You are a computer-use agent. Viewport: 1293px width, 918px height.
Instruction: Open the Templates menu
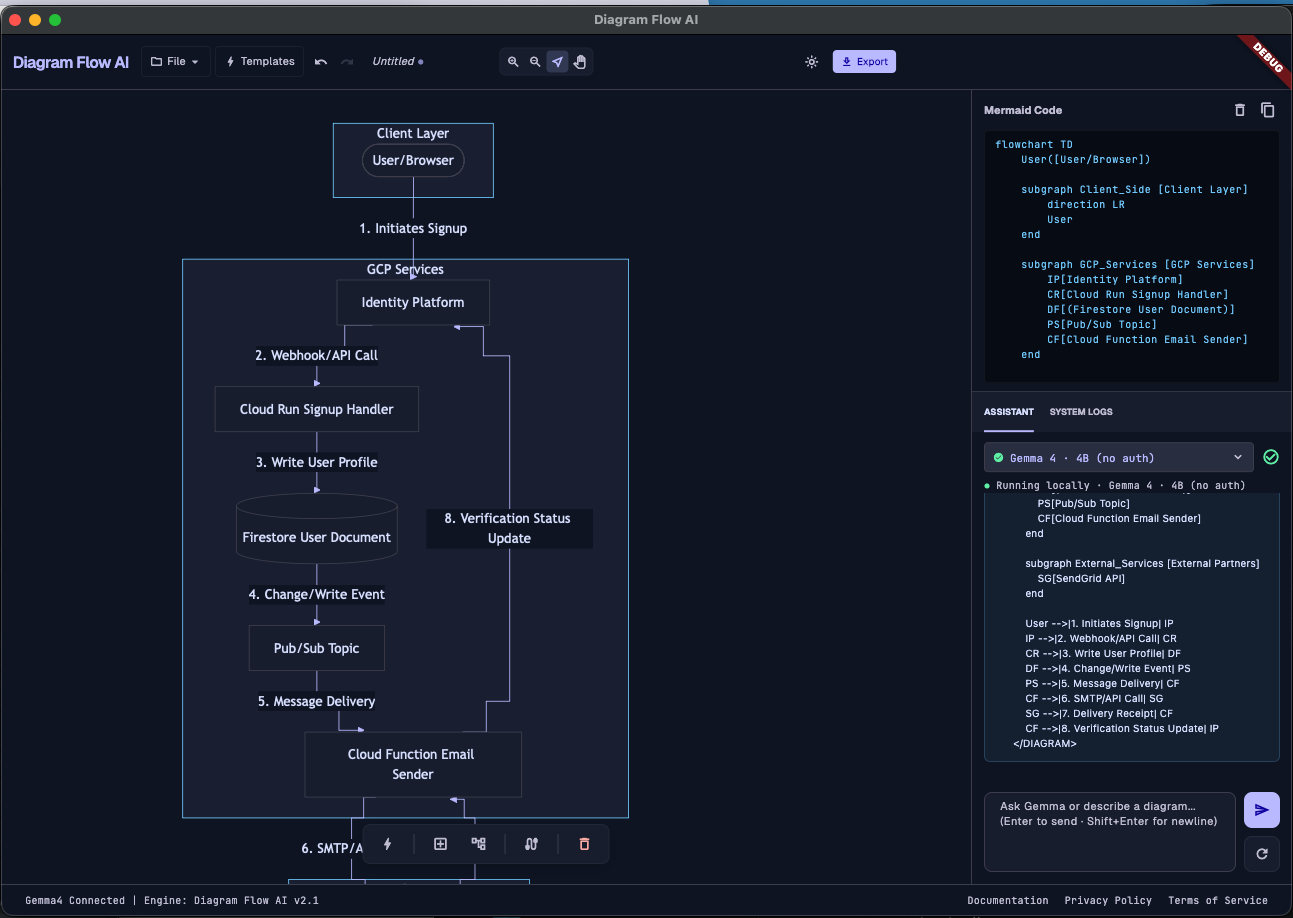coord(260,62)
